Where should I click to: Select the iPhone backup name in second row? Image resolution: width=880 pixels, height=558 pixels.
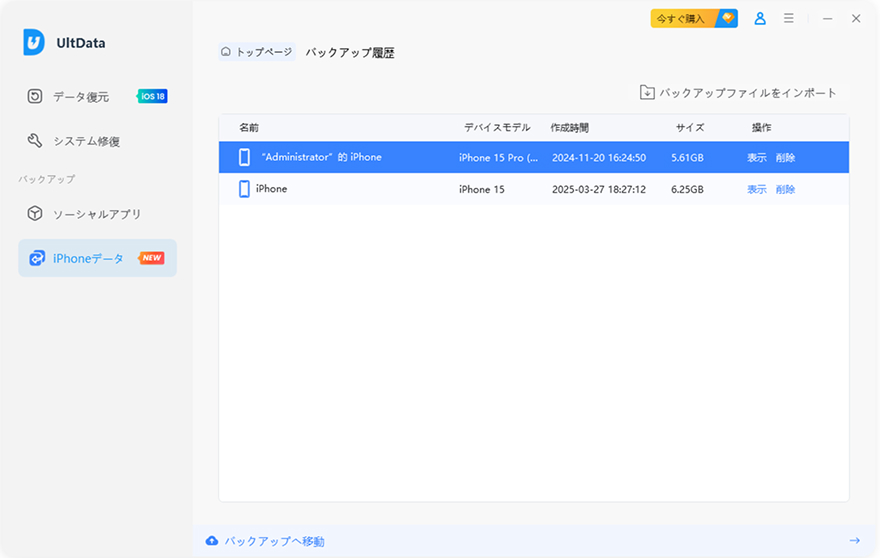pyautogui.click(x=272, y=189)
